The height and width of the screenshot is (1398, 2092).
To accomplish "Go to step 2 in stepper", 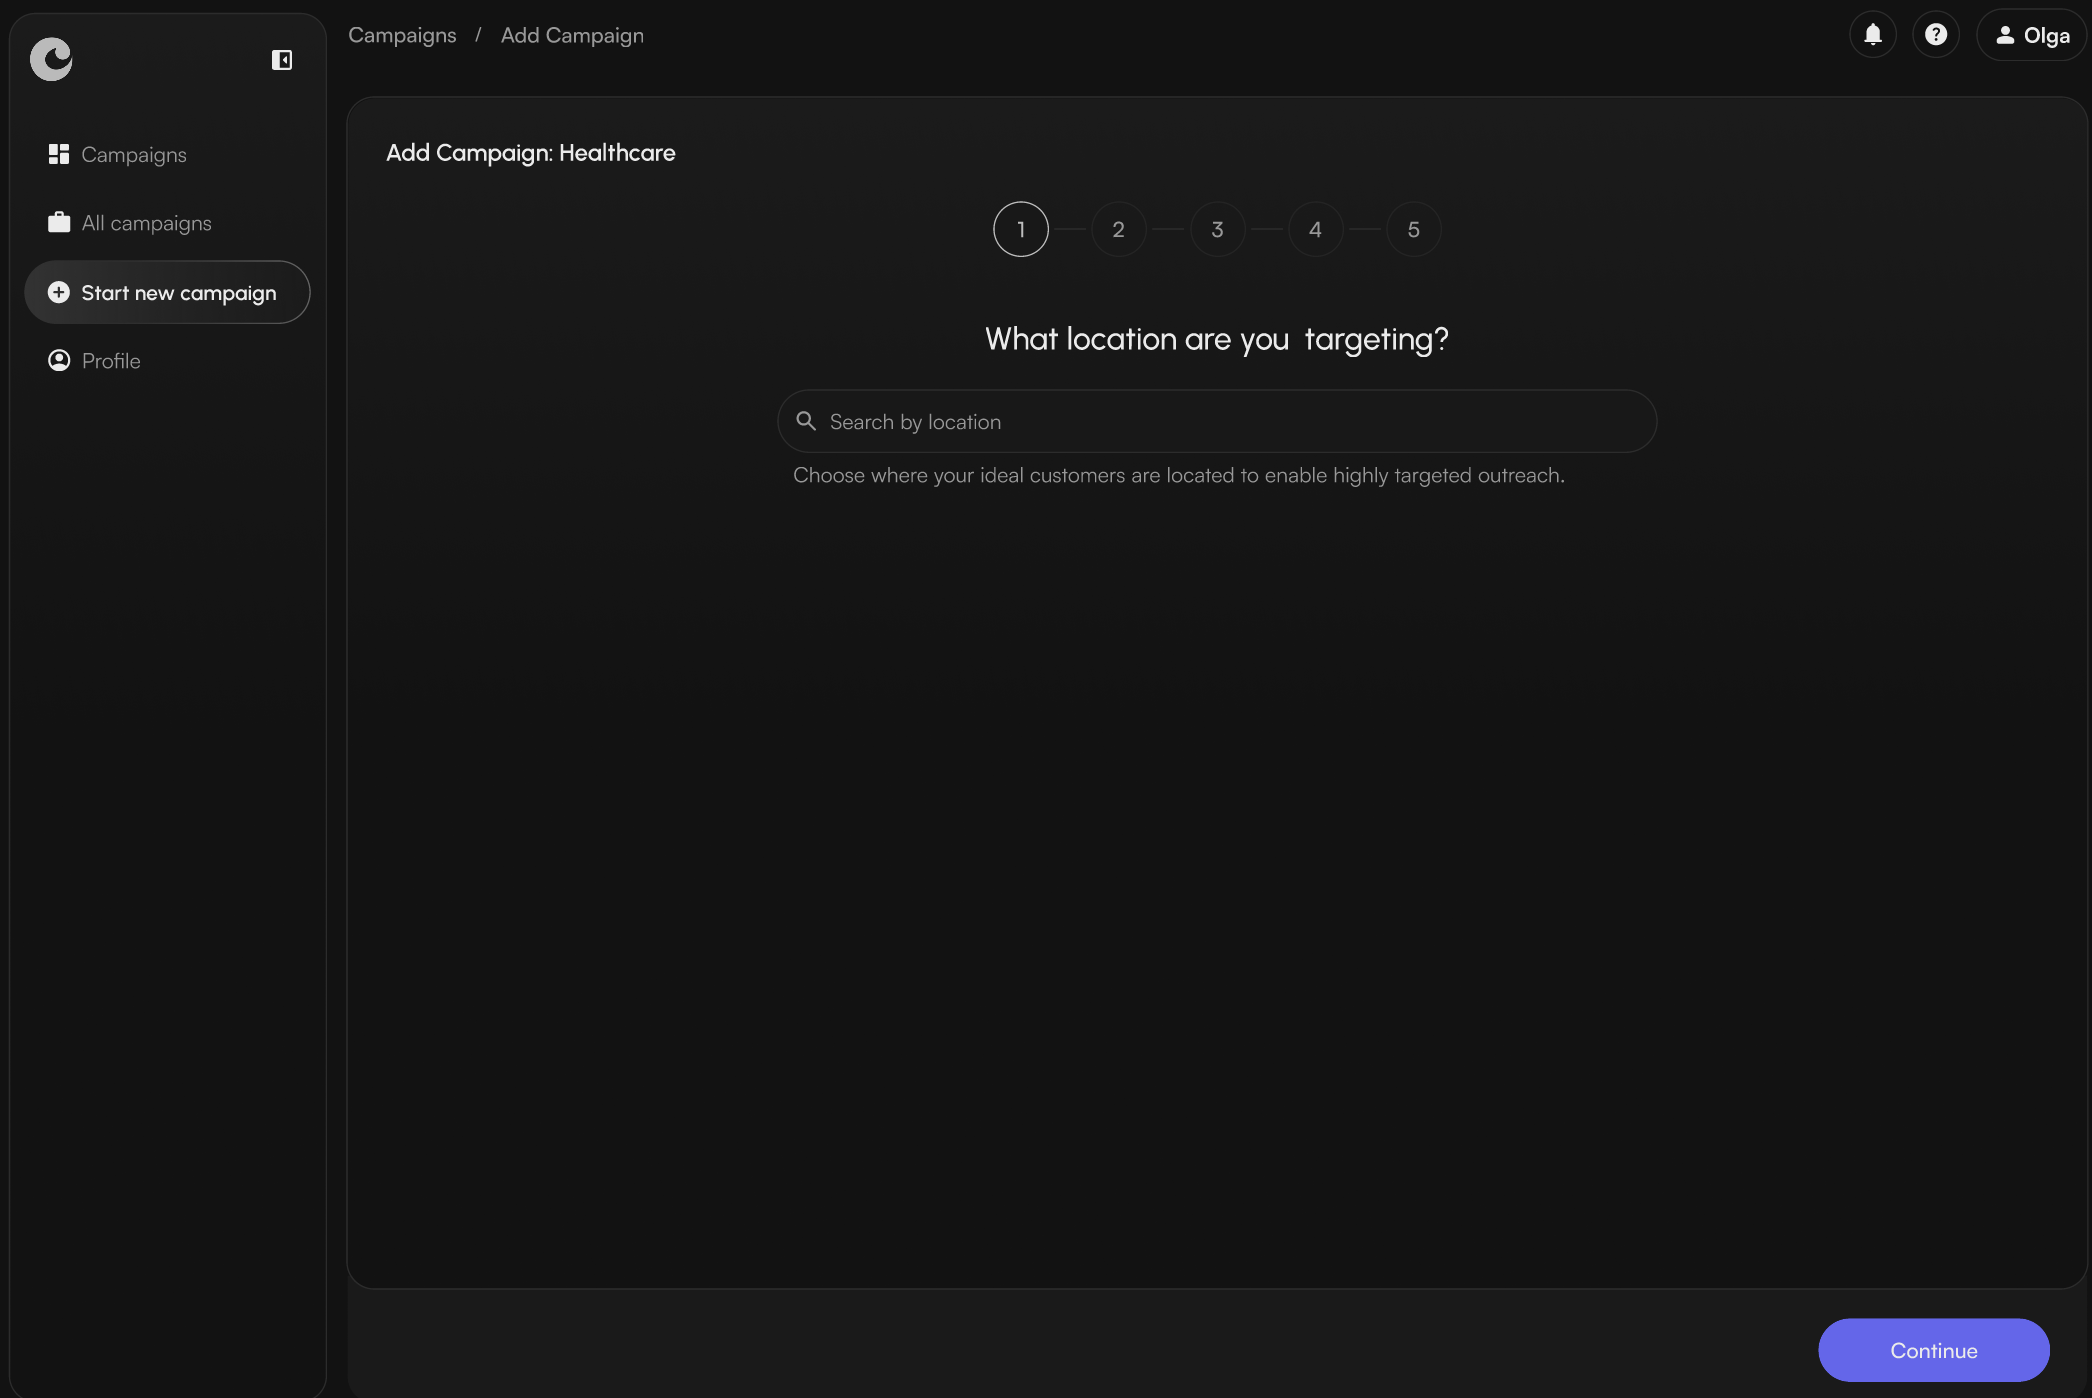I will click(1118, 229).
